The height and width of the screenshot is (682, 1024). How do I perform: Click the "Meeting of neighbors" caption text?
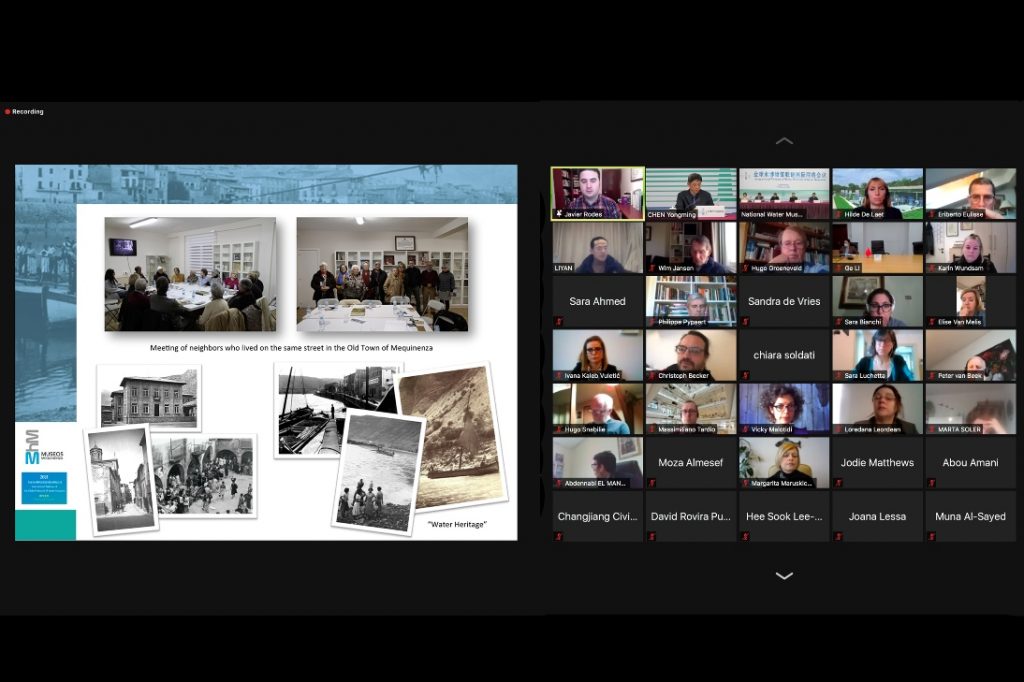(x=291, y=348)
